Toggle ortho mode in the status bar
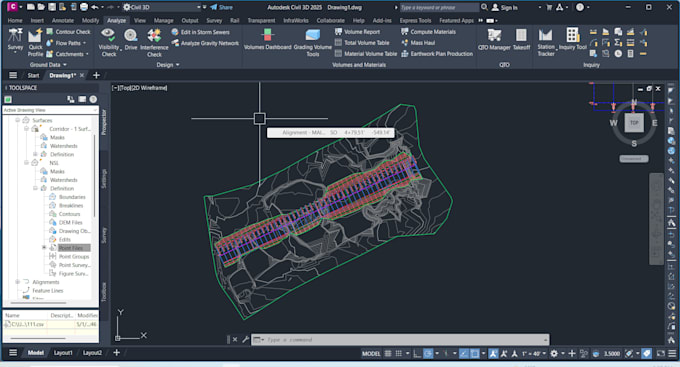The image size is (680, 367). (417, 354)
